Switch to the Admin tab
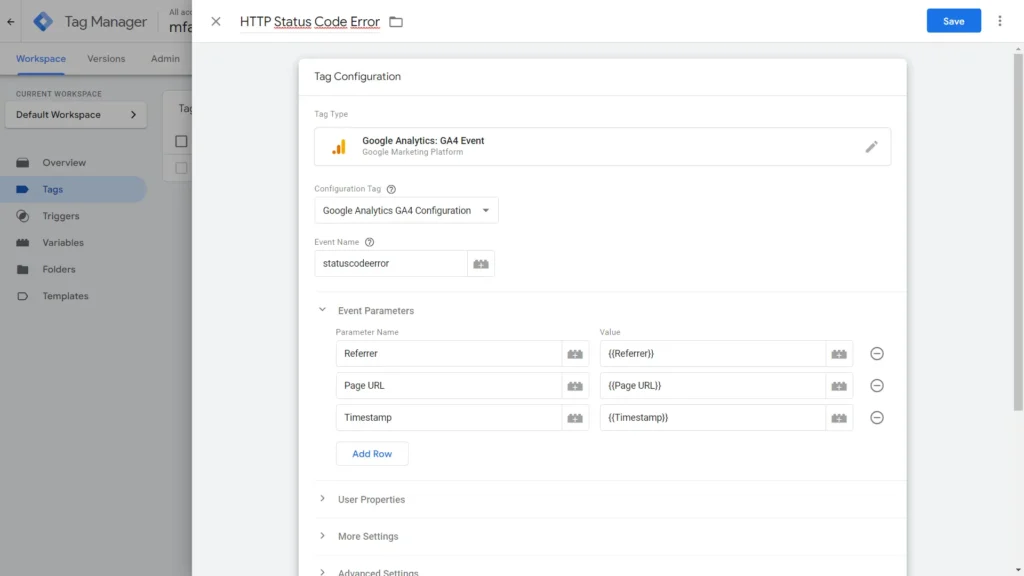 click(x=166, y=59)
